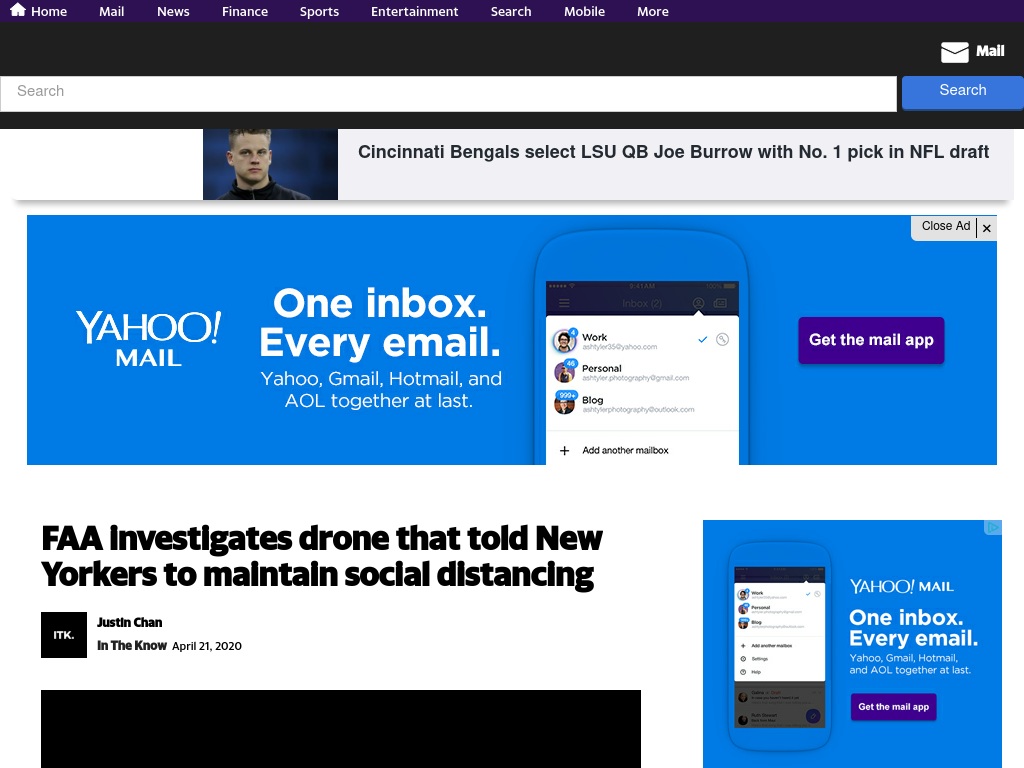The height and width of the screenshot is (768, 1024).
Task: Open the In The Know source link
Action: pos(132,645)
